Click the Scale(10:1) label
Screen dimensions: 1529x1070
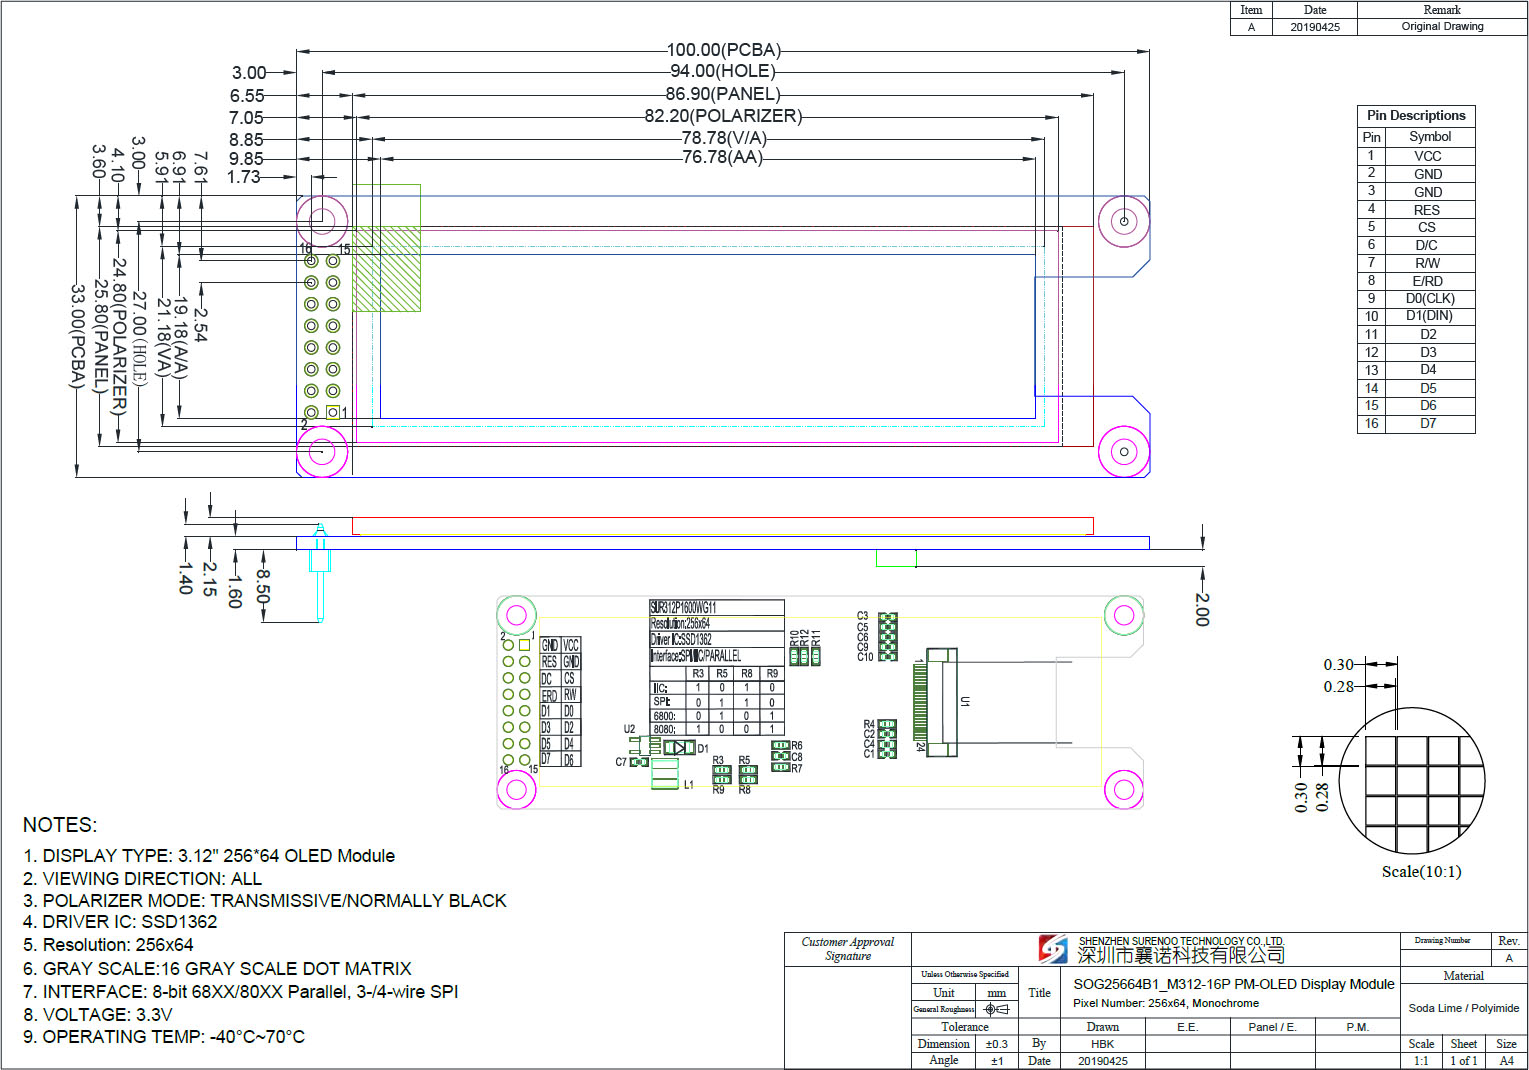coord(1421,872)
